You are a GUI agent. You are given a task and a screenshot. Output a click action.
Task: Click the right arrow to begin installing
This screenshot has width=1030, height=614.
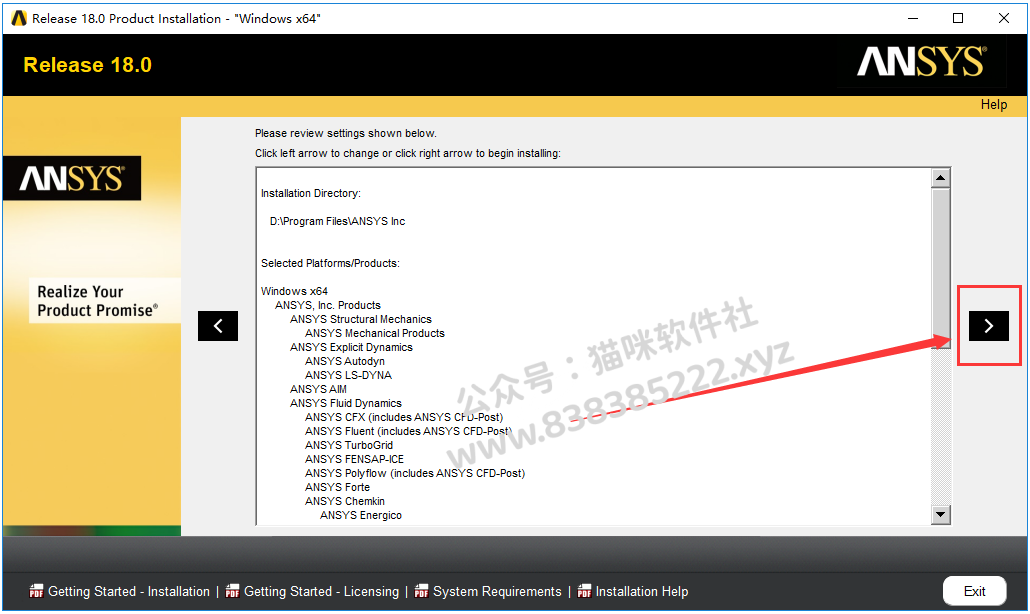pyautogui.click(x=989, y=326)
